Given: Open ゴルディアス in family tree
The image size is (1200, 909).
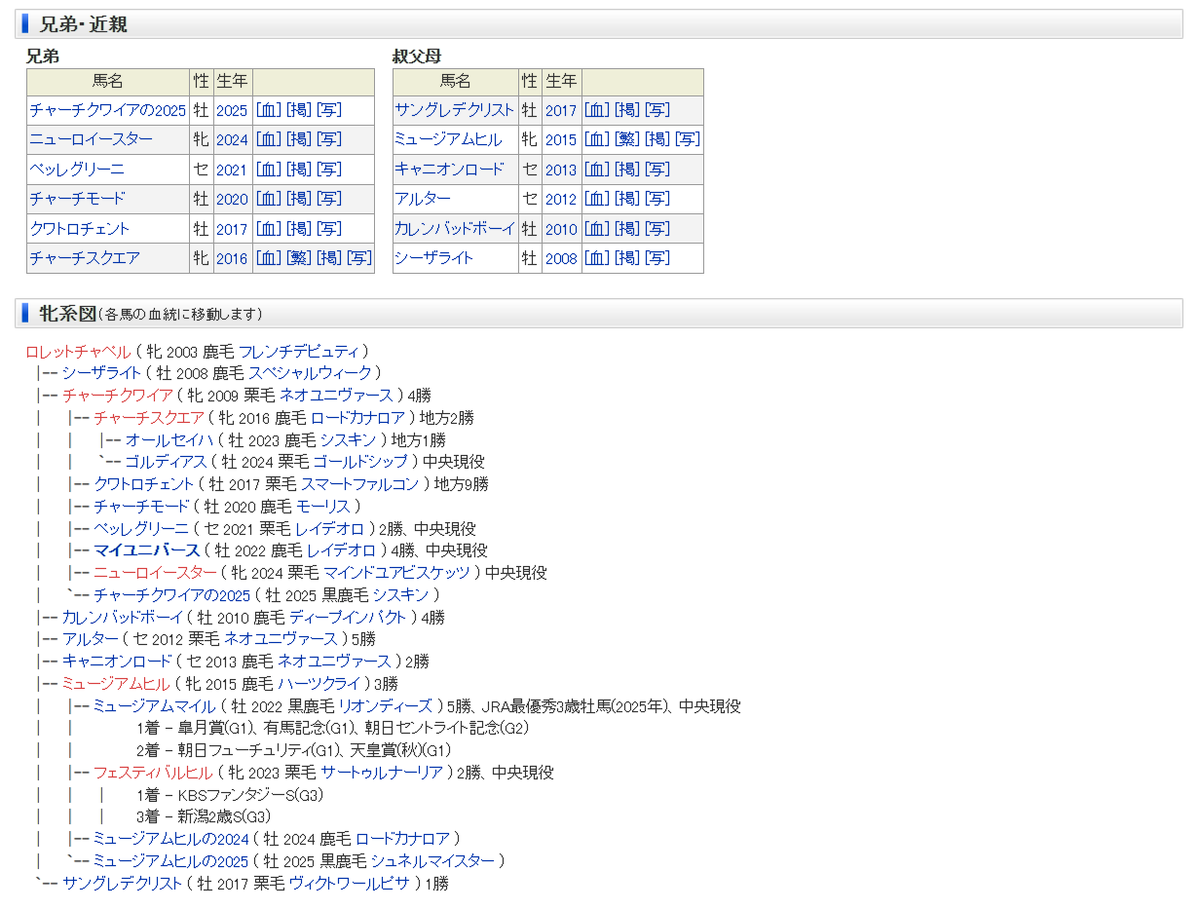Looking at the screenshot, I should coord(166,462).
